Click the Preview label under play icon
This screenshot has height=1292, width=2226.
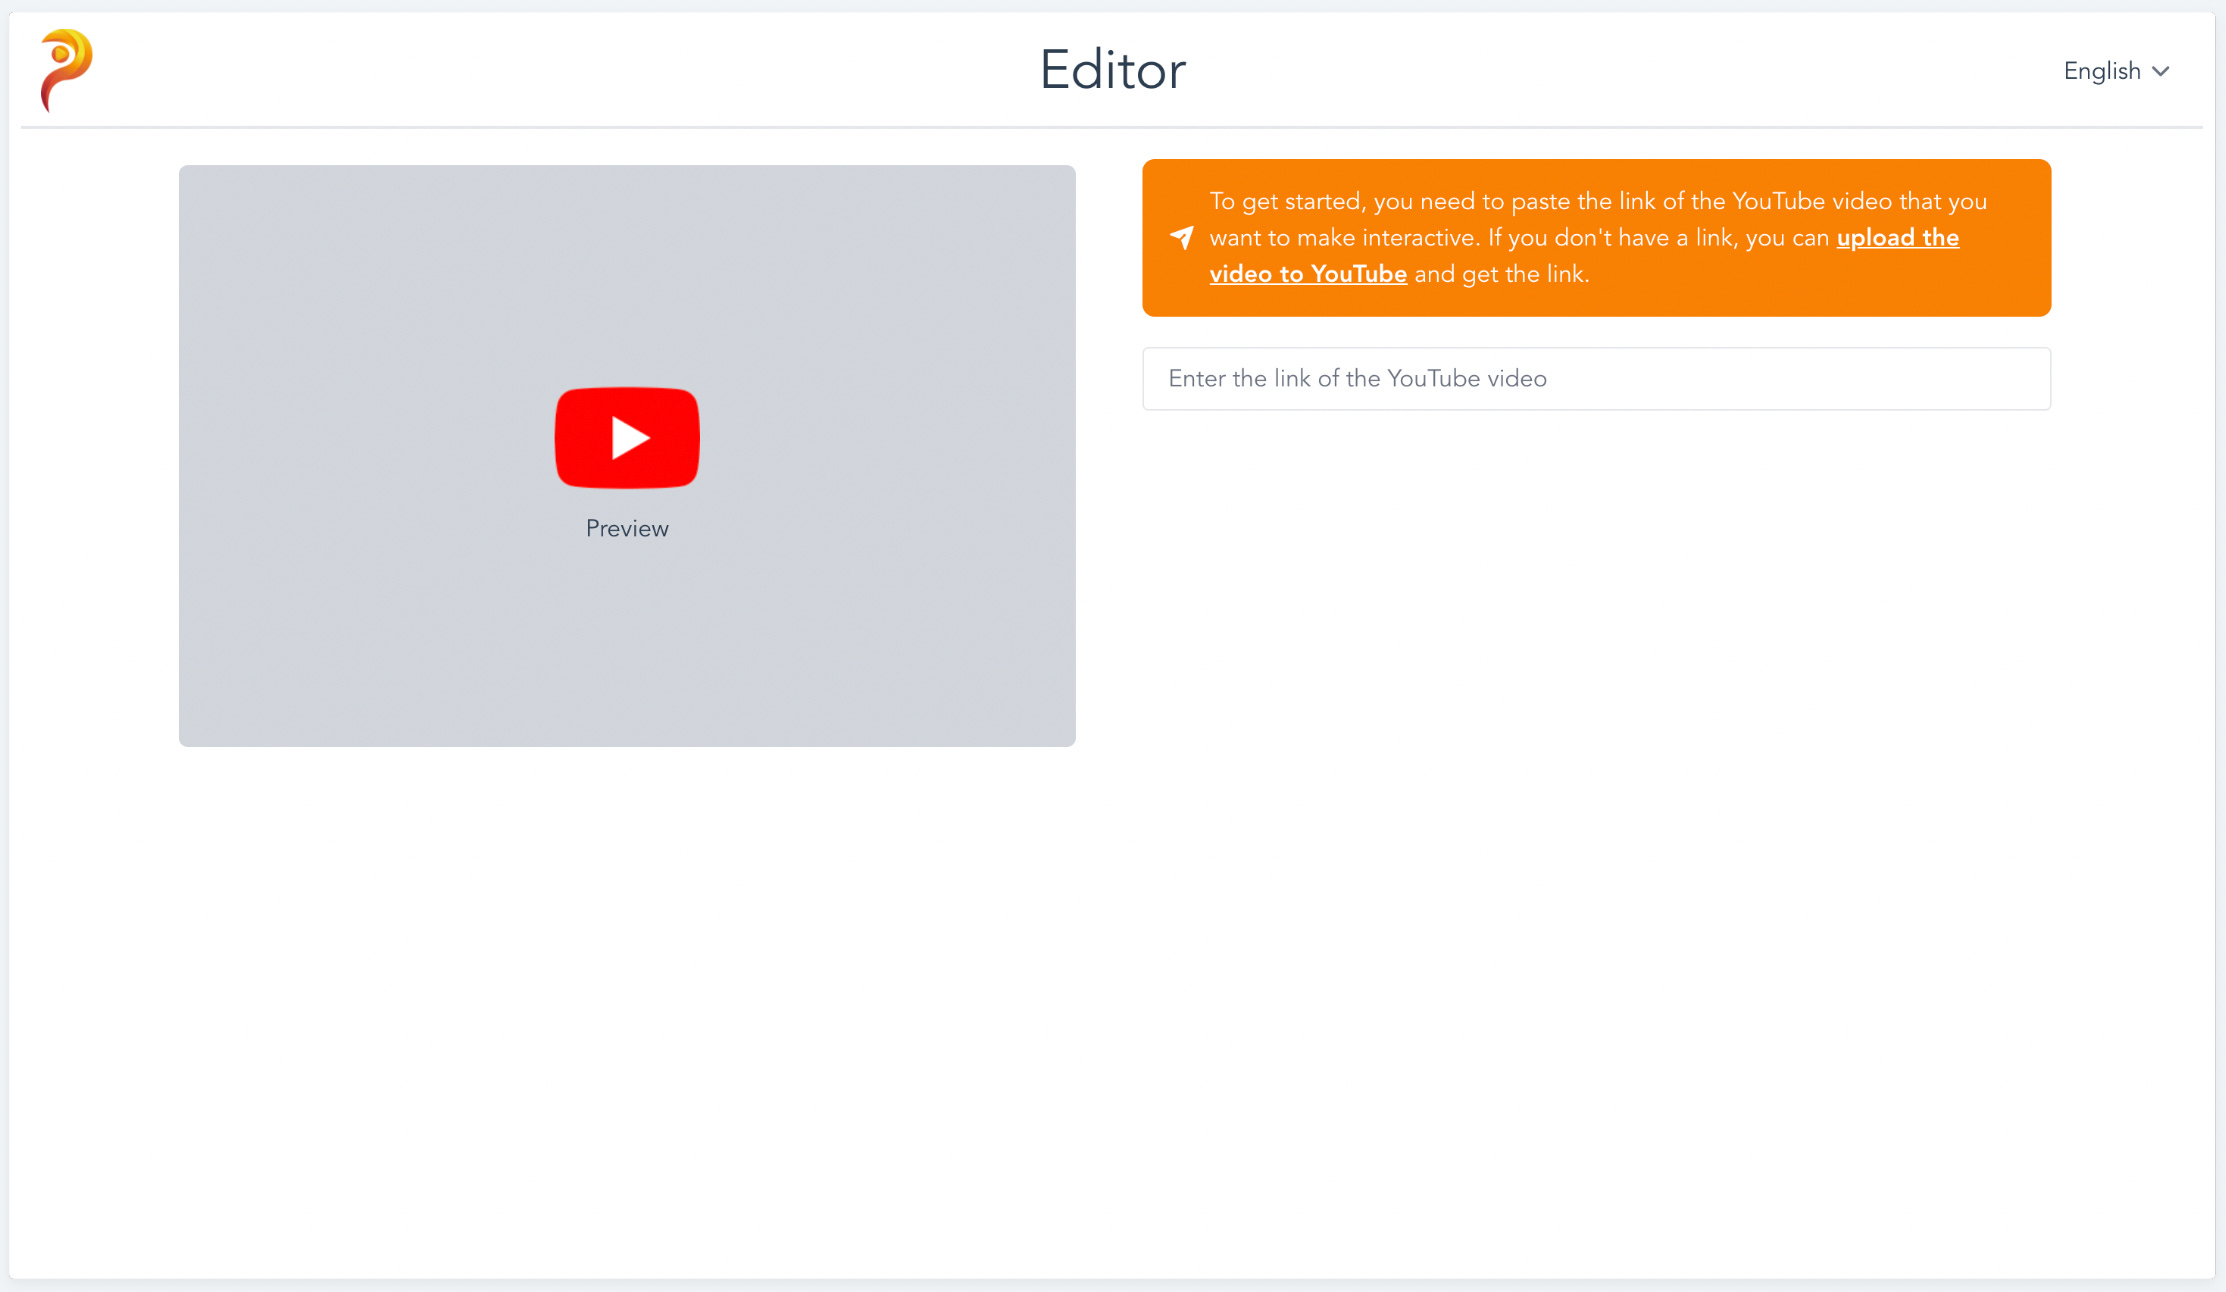pos(627,529)
